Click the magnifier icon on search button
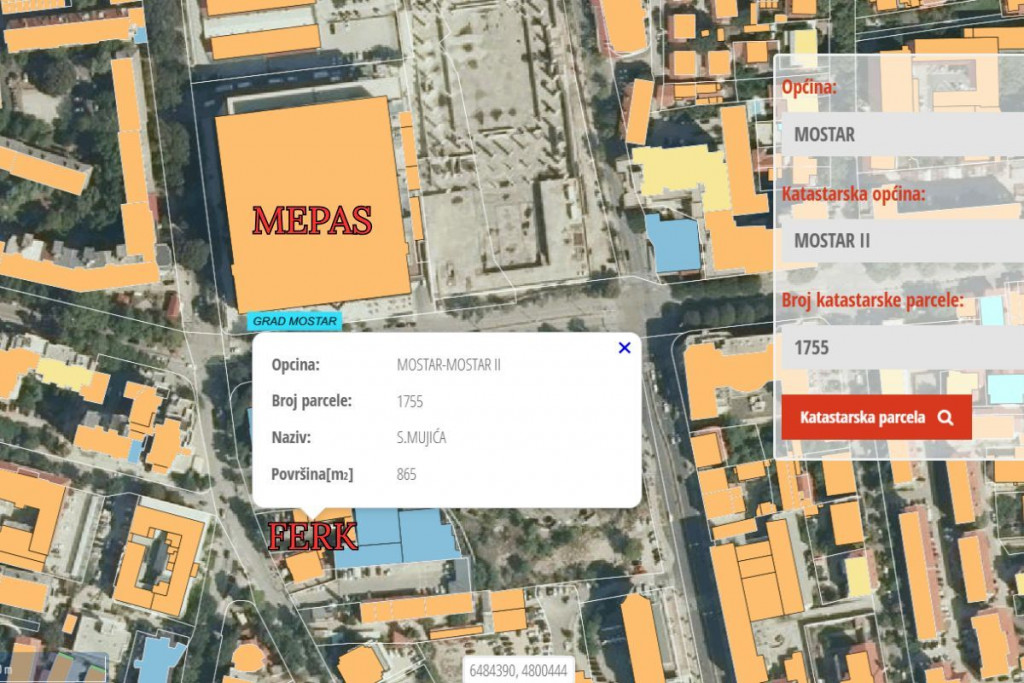Screen dimensions: 1024x683 pos(946,418)
